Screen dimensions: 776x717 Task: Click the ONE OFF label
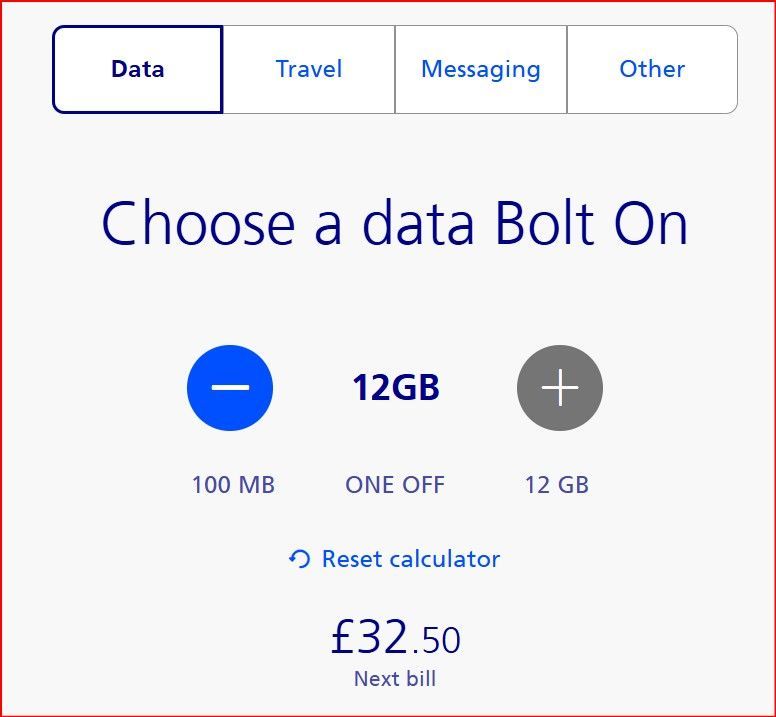point(395,485)
